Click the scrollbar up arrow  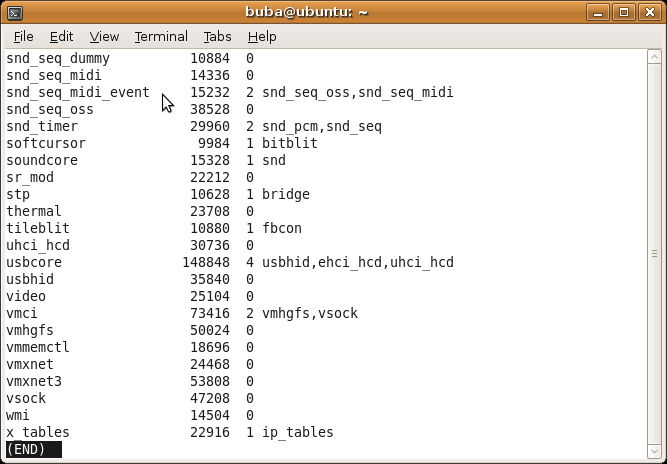[654, 57]
